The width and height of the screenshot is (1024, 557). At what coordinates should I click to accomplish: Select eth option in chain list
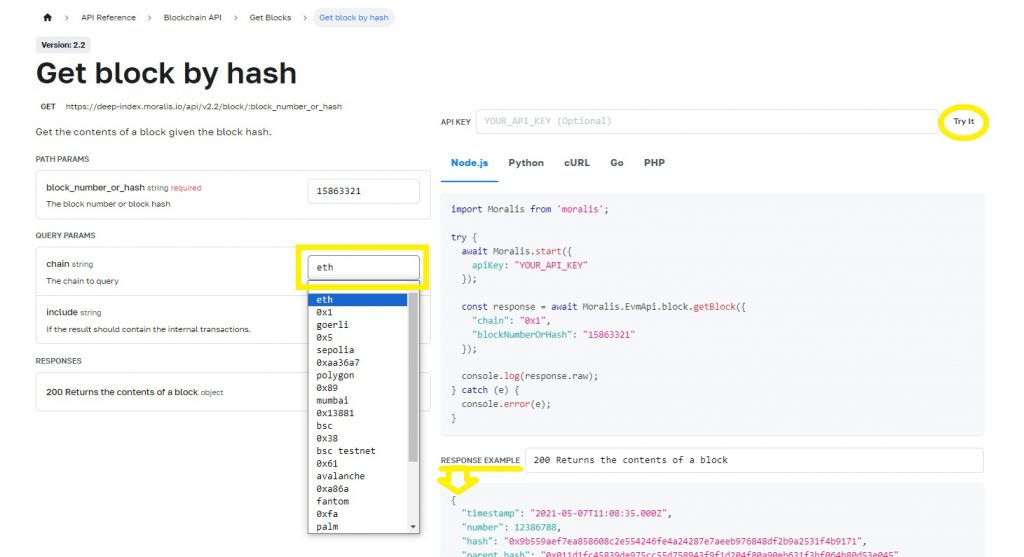pos(358,300)
